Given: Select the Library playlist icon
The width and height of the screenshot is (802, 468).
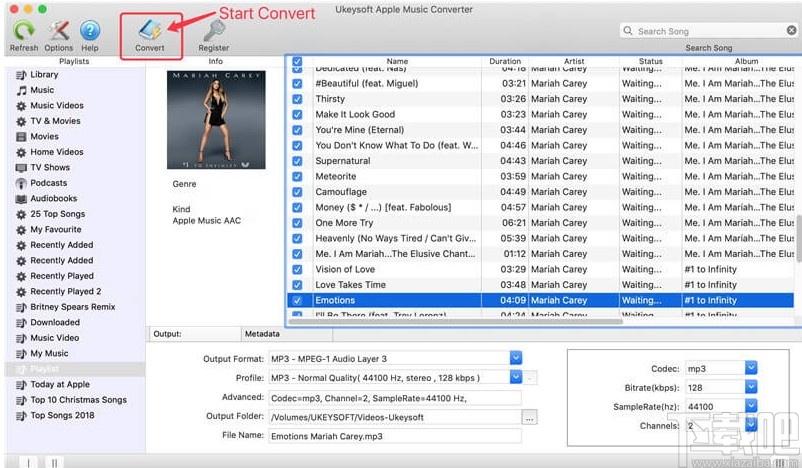Looking at the screenshot, I should (21, 75).
